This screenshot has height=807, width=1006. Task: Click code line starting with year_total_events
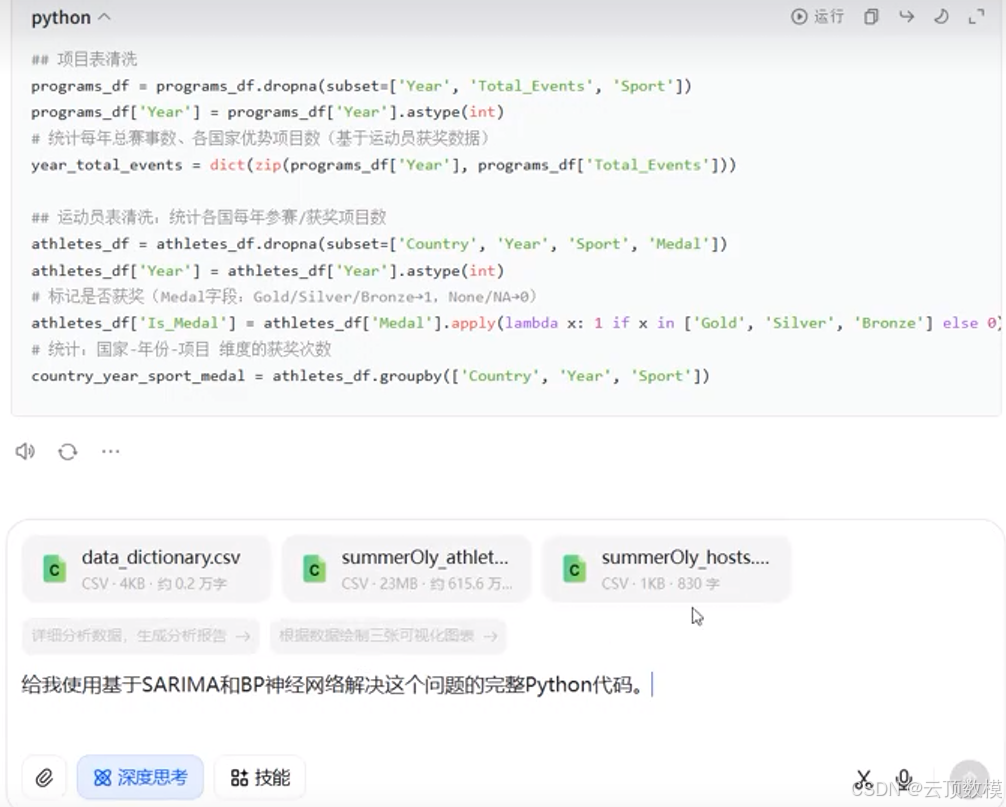coord(384,165)
